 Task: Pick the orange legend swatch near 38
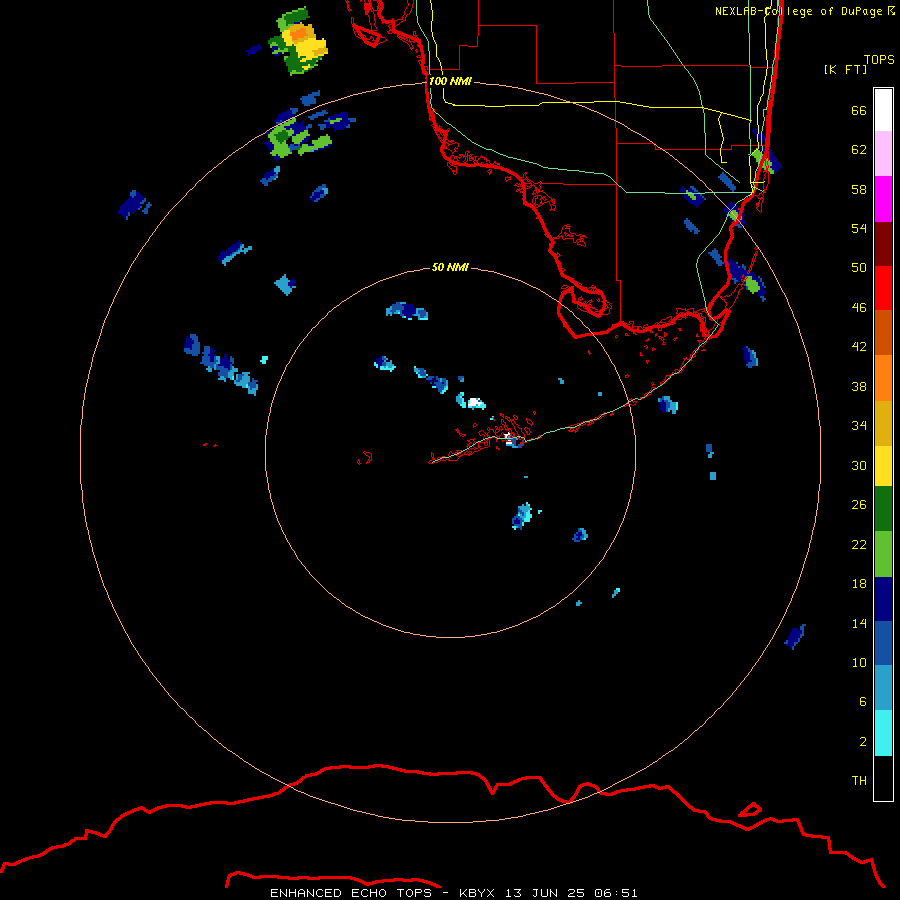pyautogui.click(x=883, y=378)
